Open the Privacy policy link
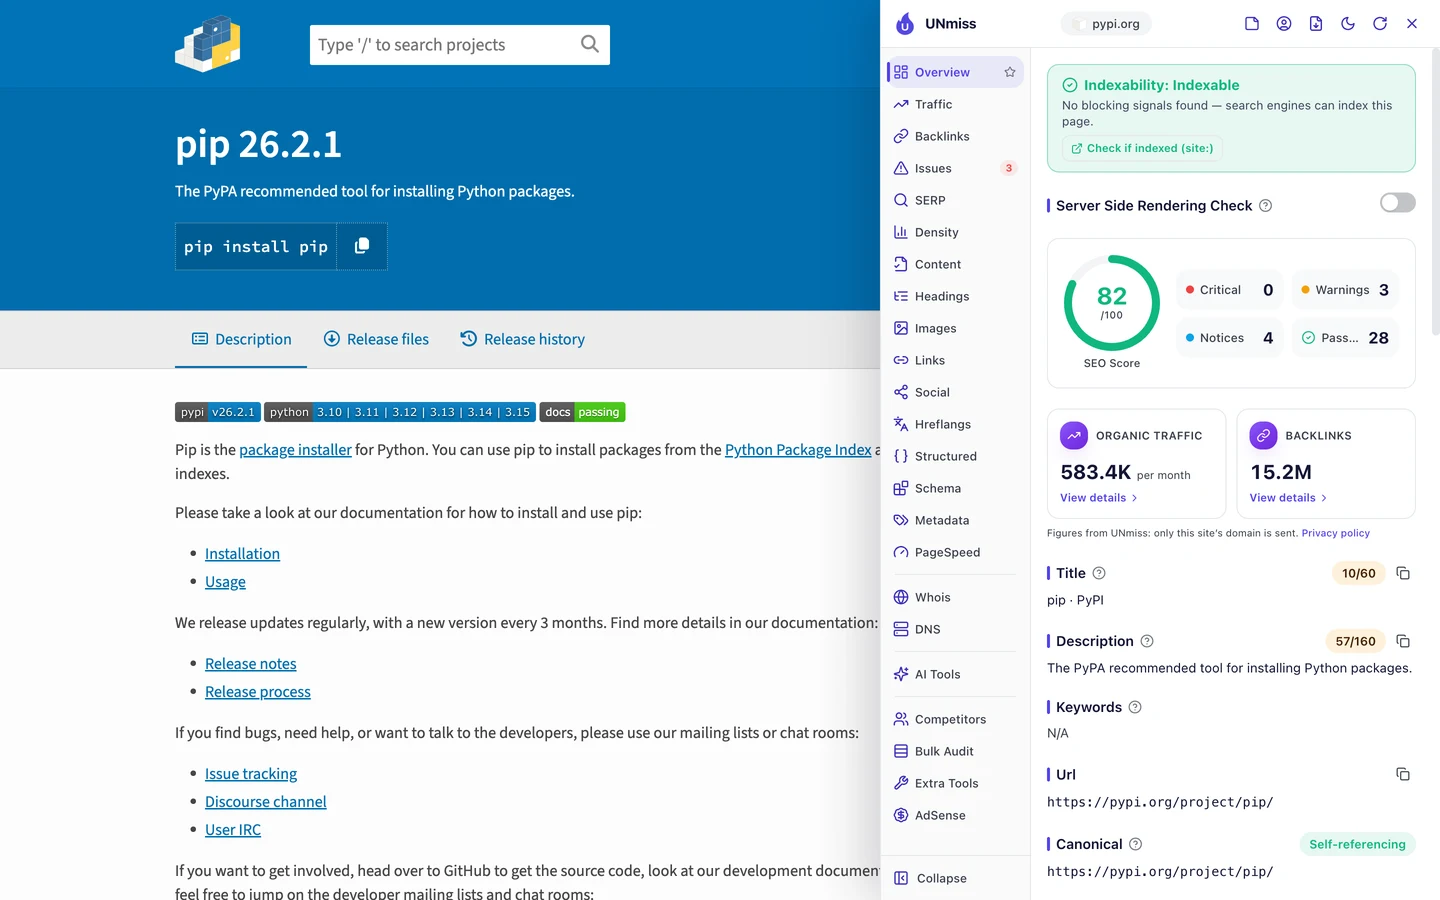The height and width of the screenshot is (900, 1440). coord(1336,533)
